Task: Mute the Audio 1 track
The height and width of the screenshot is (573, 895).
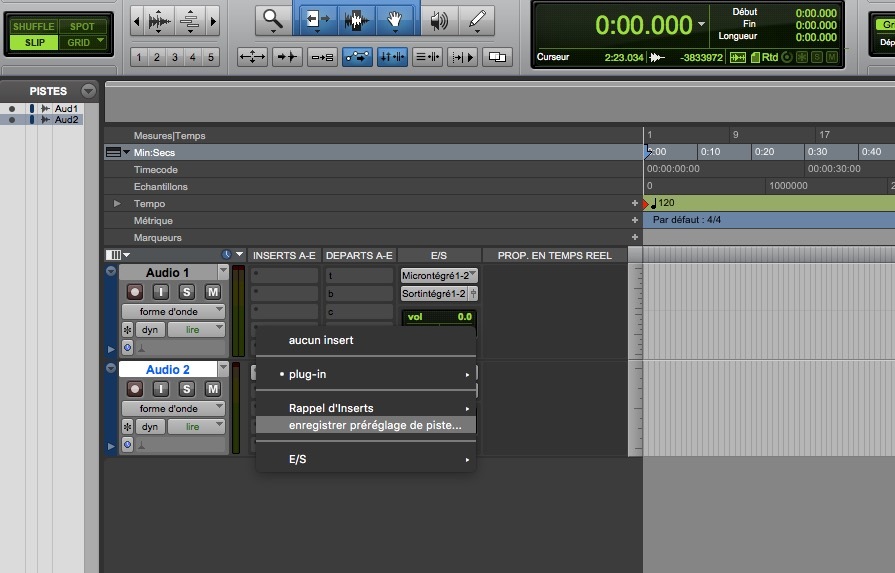Action: coord(213,292)
